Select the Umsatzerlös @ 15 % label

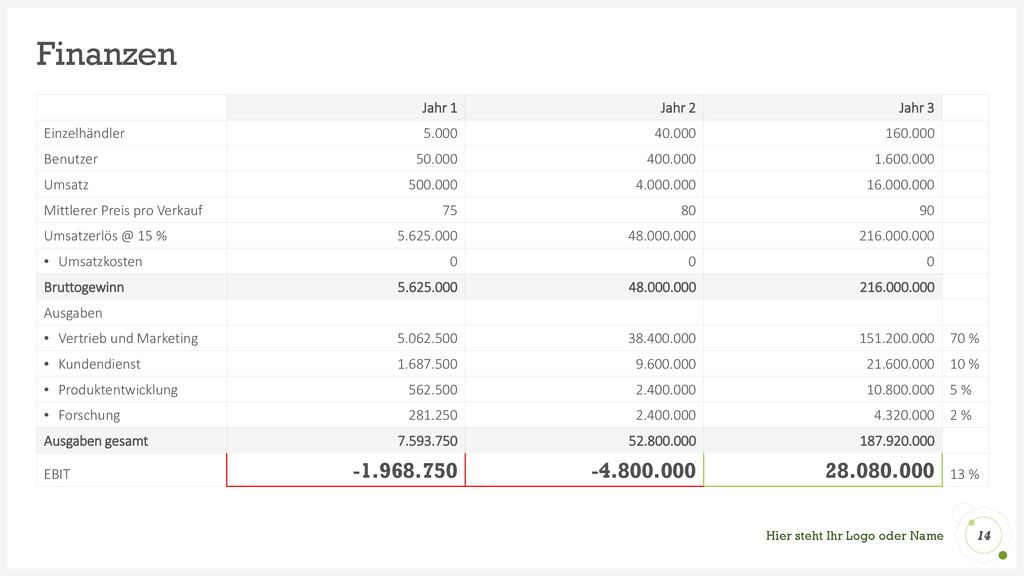pos(105,236)
